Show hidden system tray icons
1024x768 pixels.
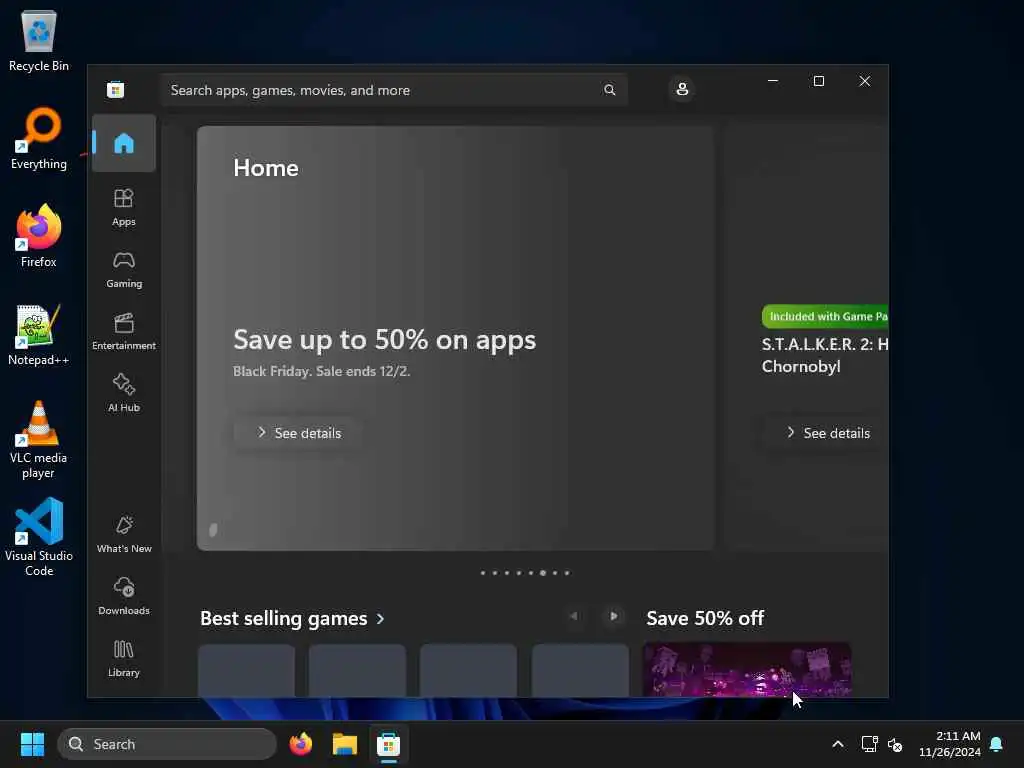pos(838,744)
